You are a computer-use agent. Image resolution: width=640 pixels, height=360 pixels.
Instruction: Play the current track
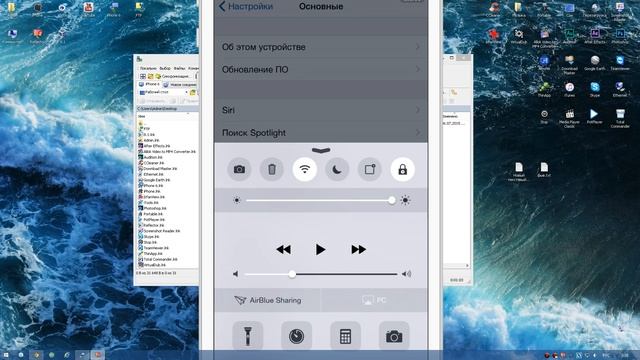pos(320,249)
